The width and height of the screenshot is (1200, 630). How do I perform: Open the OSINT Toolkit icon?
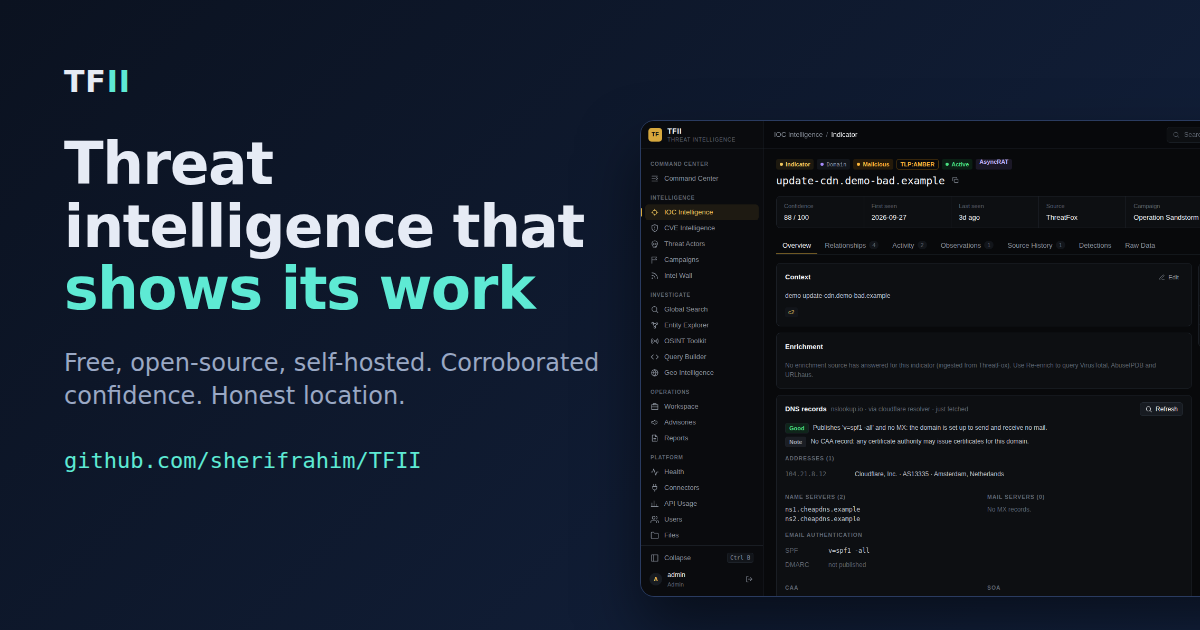pos(655,341)
